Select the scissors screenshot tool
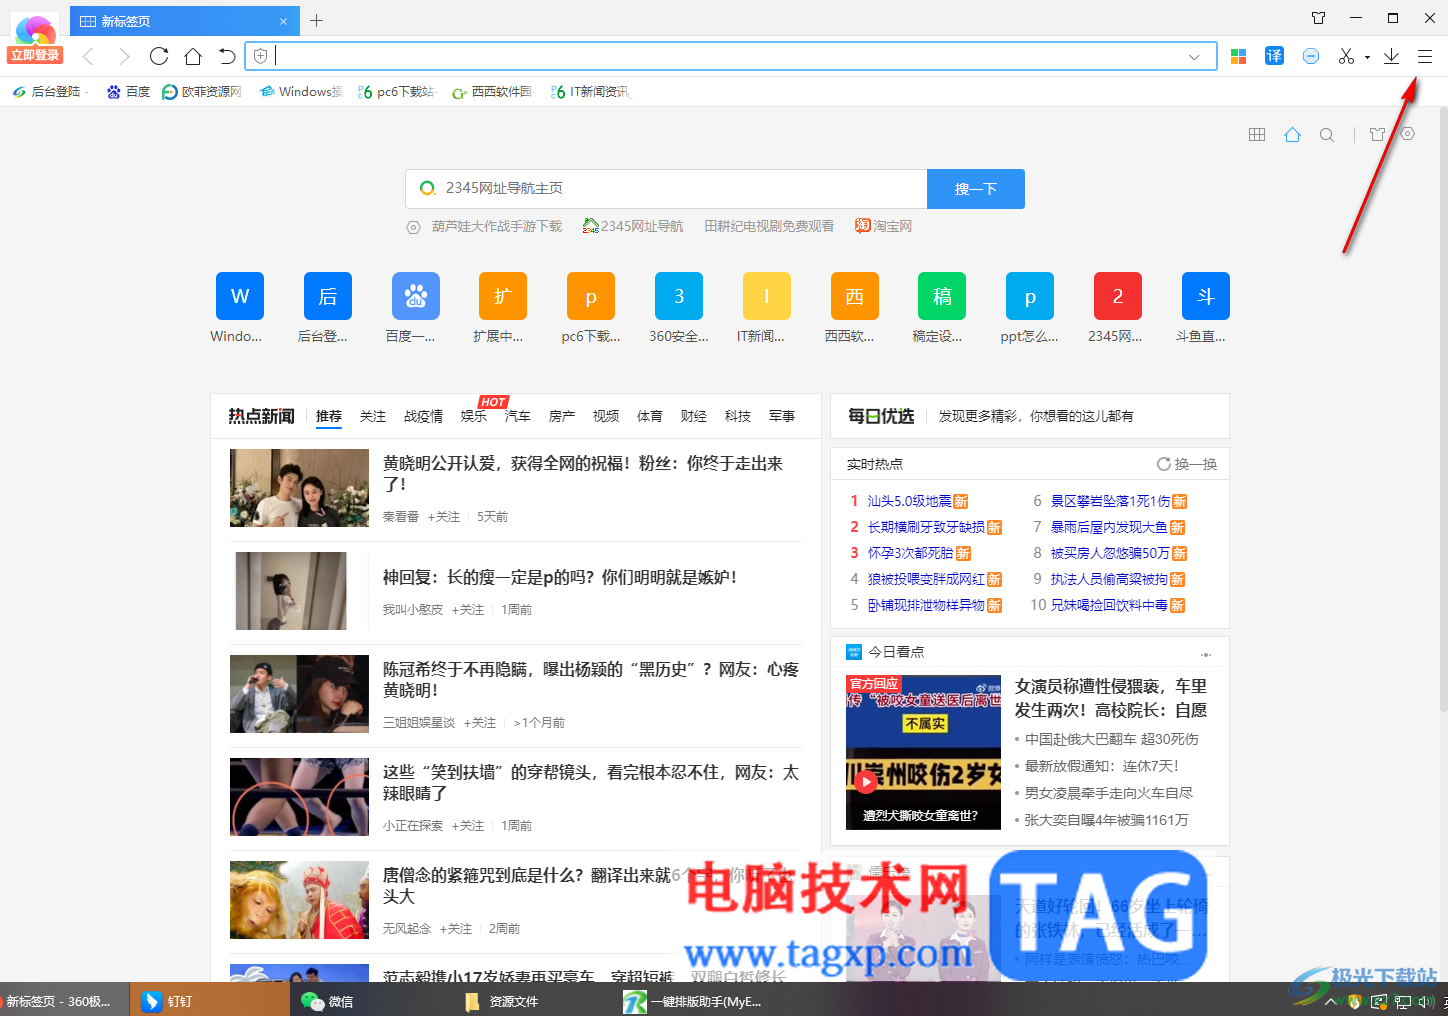This screenshot has height=1016, width=1448. 1344,56
